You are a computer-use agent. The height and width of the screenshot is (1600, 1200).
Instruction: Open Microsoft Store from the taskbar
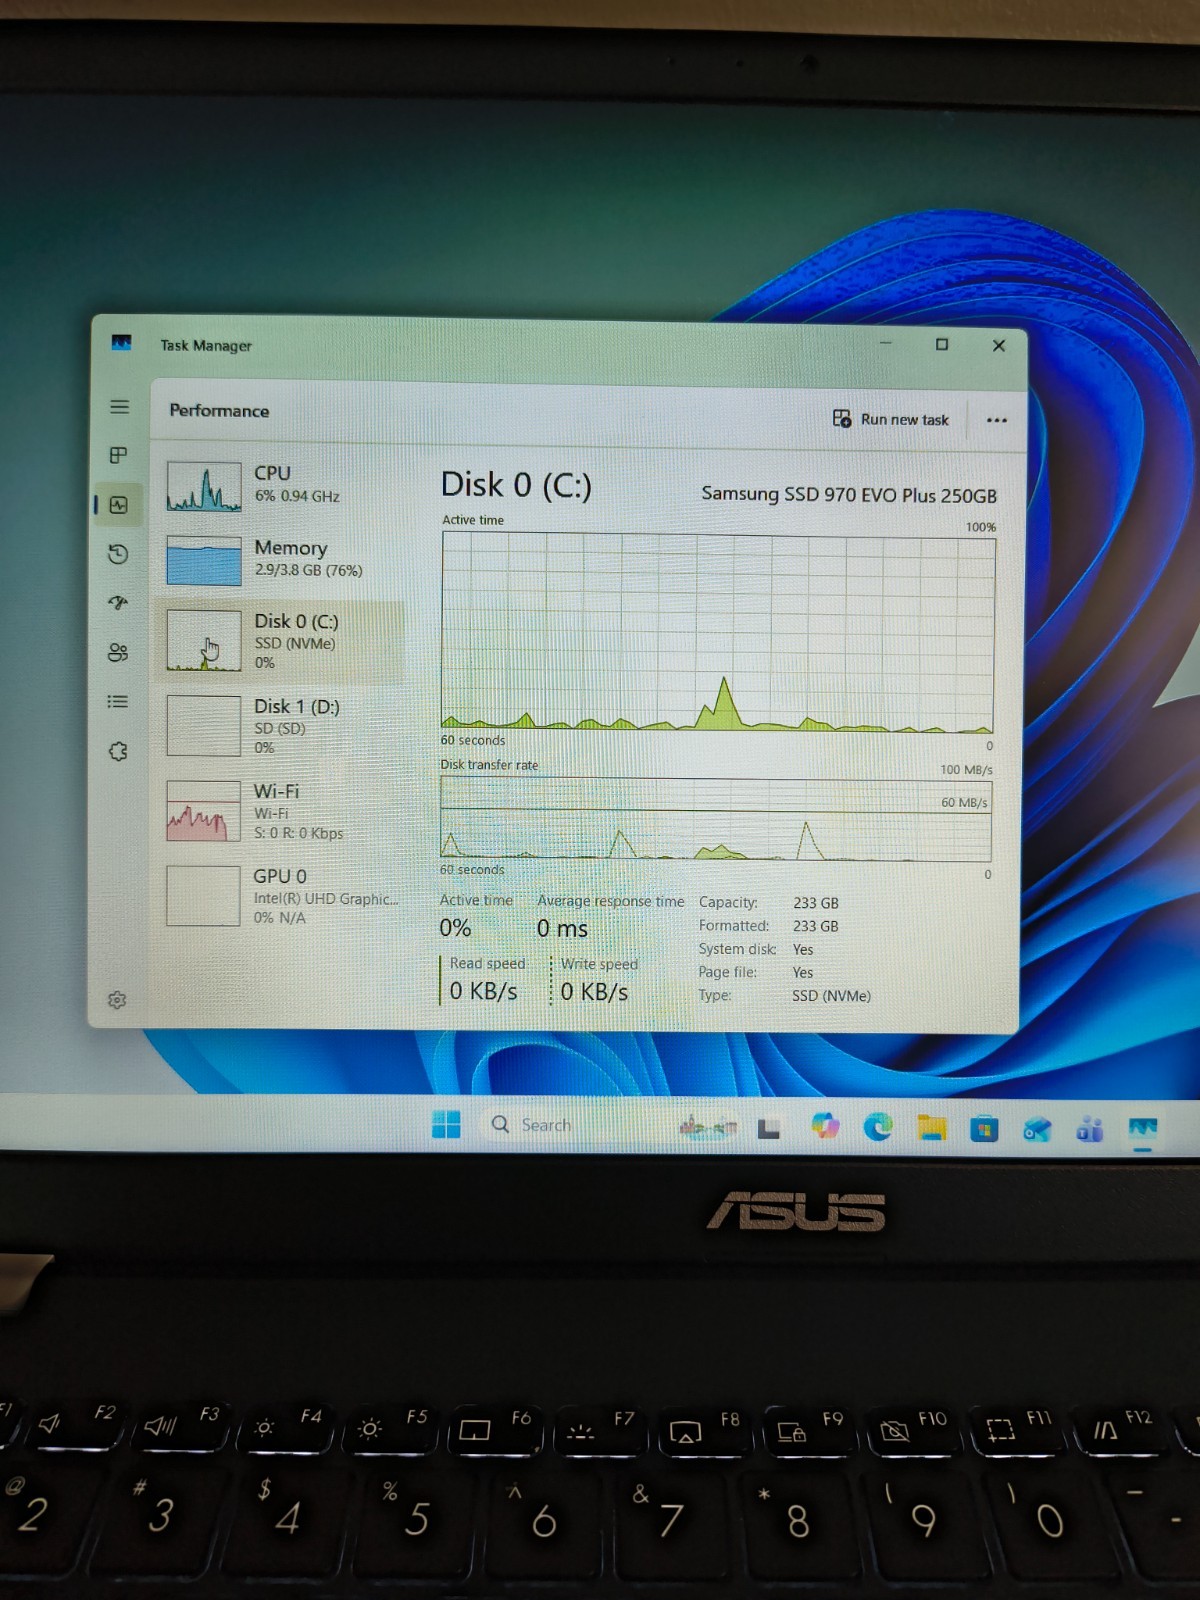point(984,1129)
